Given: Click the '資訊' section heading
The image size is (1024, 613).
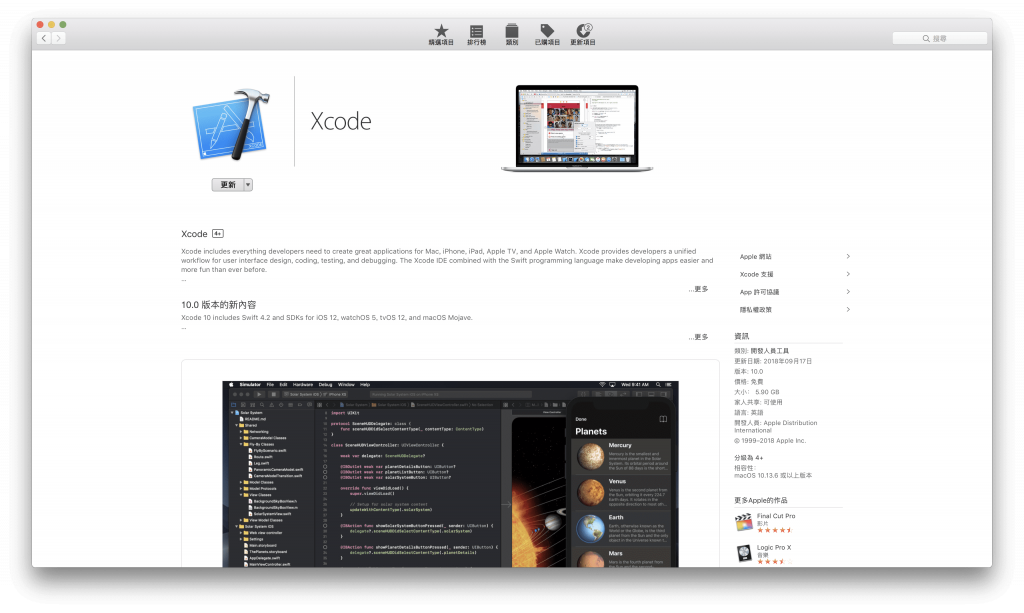Looking at the screenshot, I should (742, 336).
